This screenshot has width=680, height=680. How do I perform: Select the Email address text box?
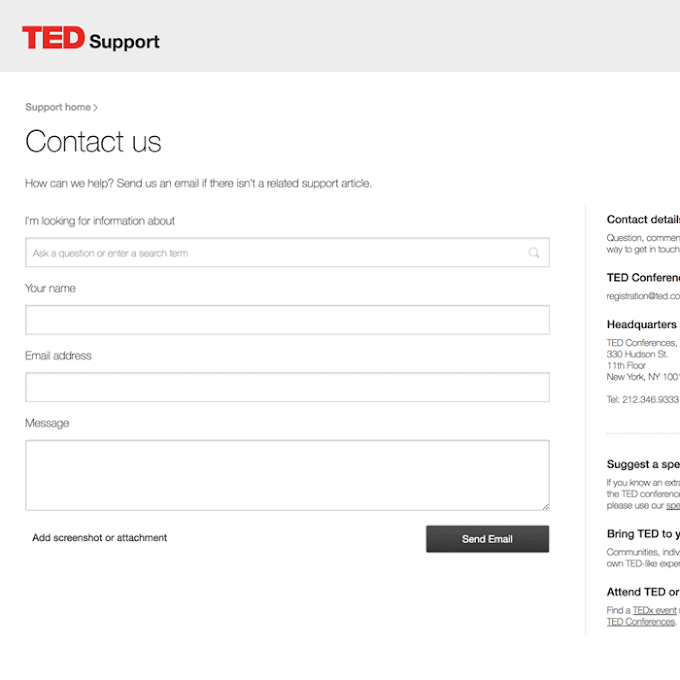pos(287,387)
